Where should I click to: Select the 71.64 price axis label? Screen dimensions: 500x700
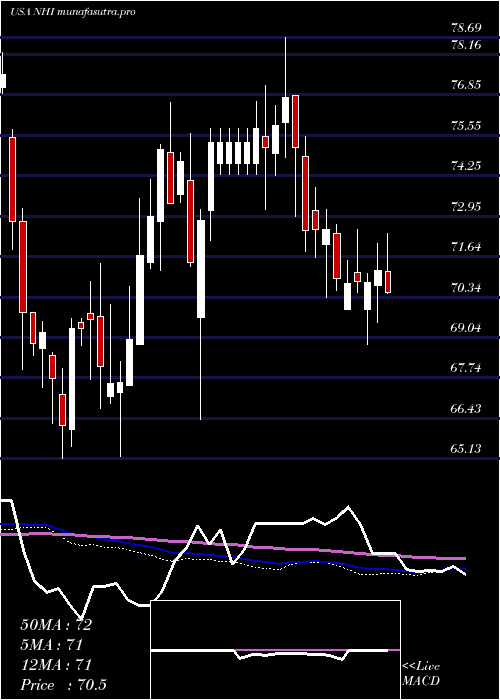(x=466, y=246)
